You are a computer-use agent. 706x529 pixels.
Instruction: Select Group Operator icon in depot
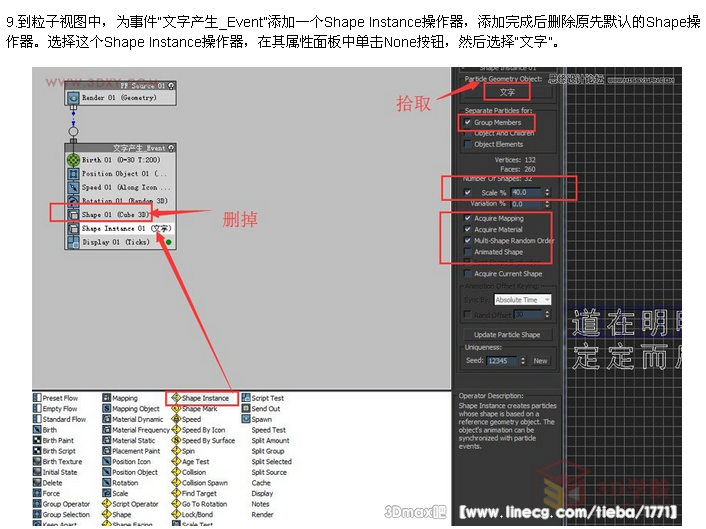click(x=37, y=504)
